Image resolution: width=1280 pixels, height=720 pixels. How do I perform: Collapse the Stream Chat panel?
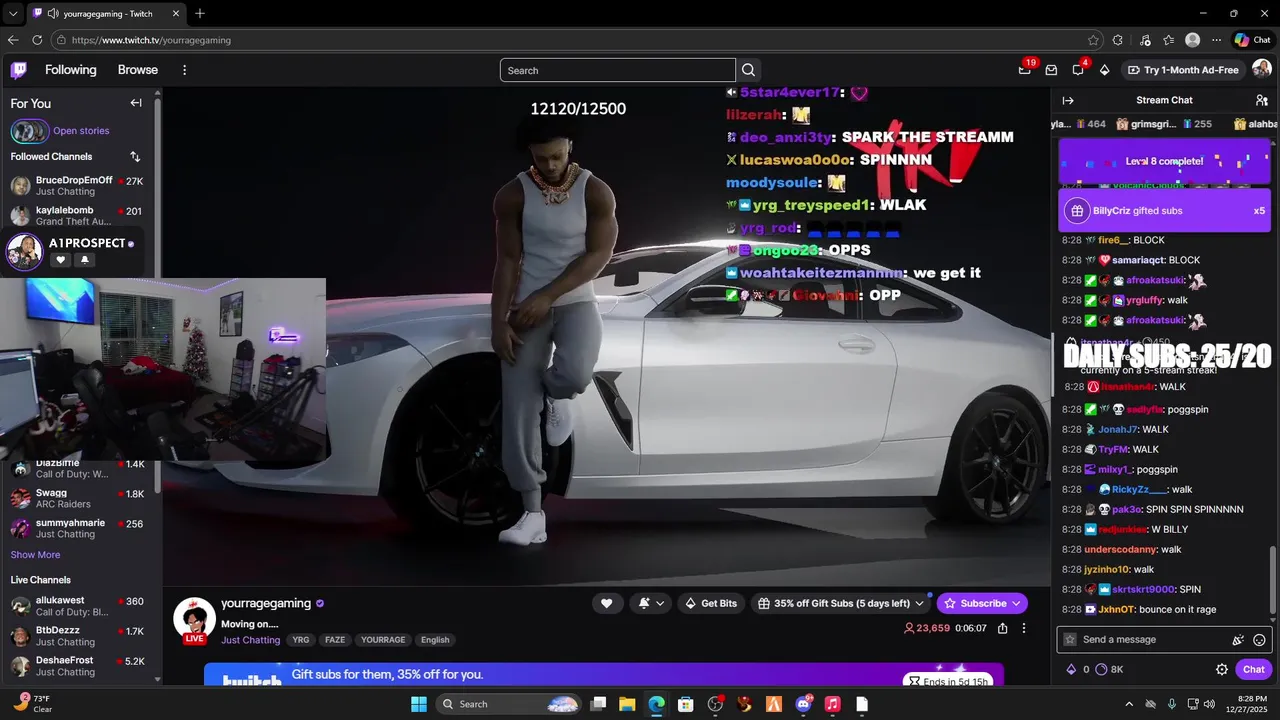coord(1068,100)
